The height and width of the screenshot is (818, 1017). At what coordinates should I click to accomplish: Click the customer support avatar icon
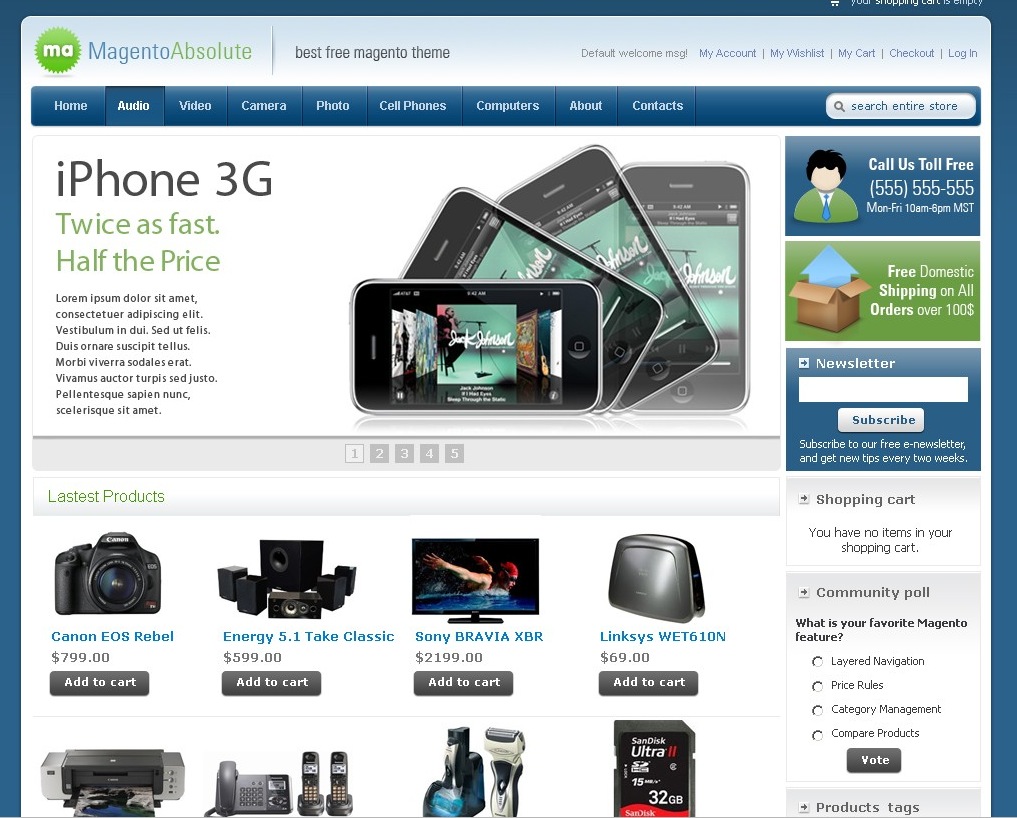[826, 186]
